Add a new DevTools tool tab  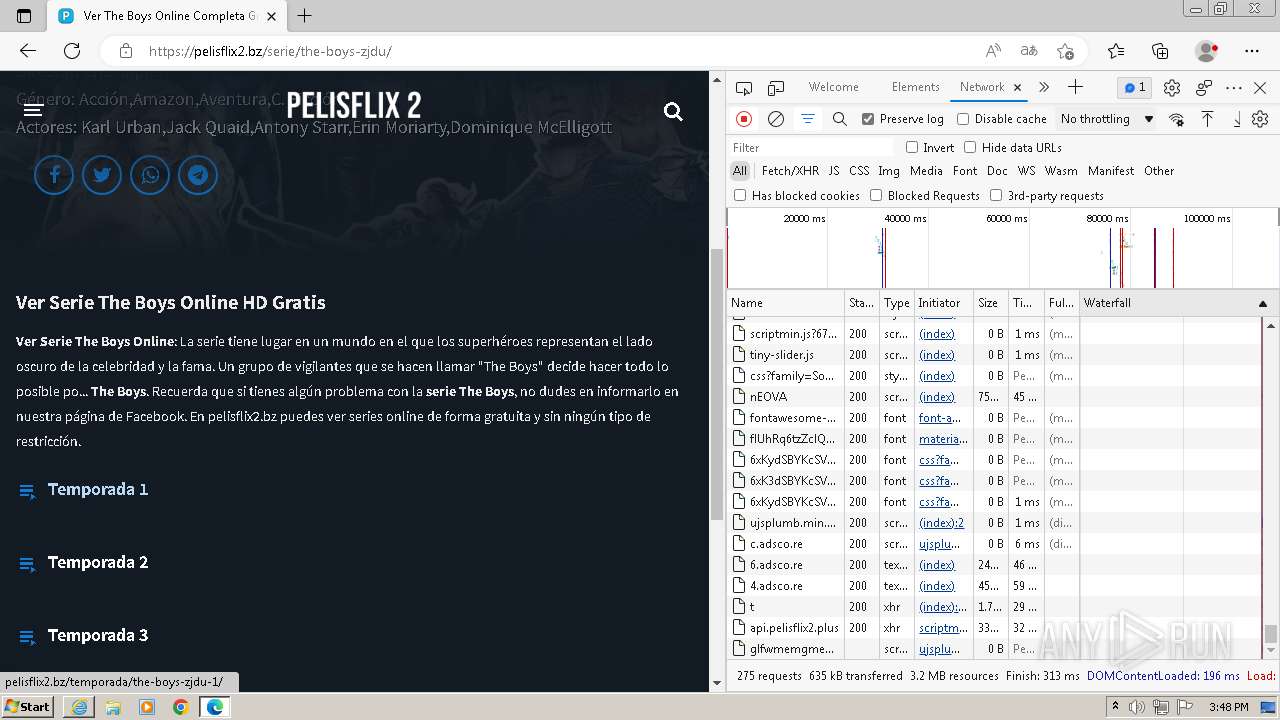pos(1075,87)
